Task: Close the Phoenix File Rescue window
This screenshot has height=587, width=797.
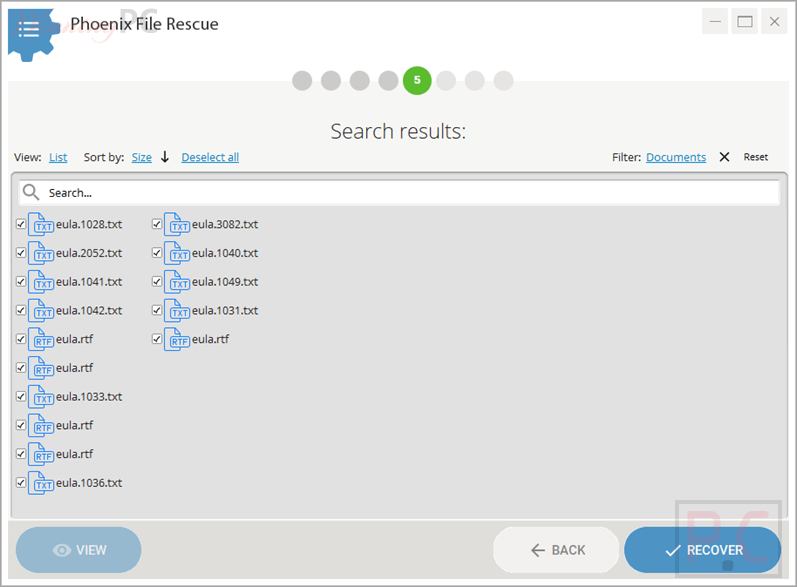Action: pos(774,21)
